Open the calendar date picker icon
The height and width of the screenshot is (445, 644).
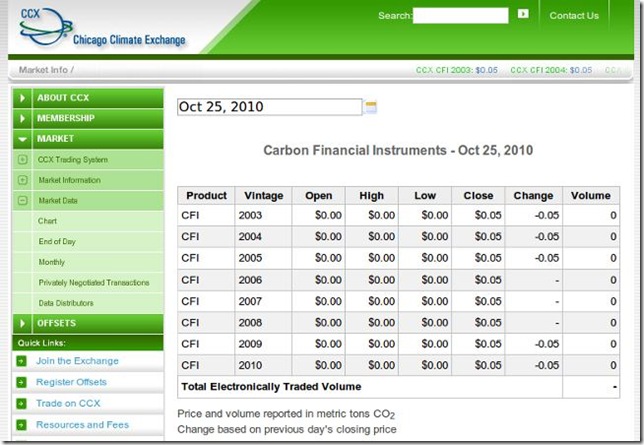tap(371, 107)
